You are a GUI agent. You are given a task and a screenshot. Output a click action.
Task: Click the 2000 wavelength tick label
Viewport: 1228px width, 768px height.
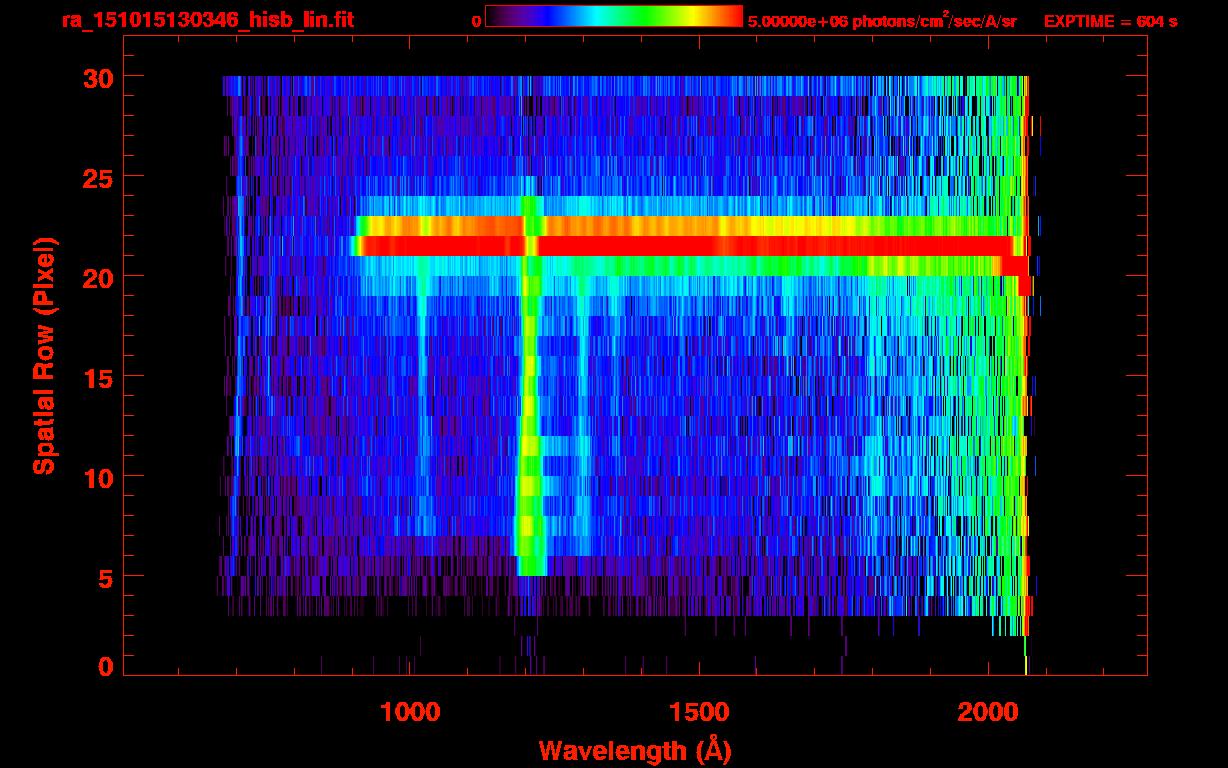(986, 712)
